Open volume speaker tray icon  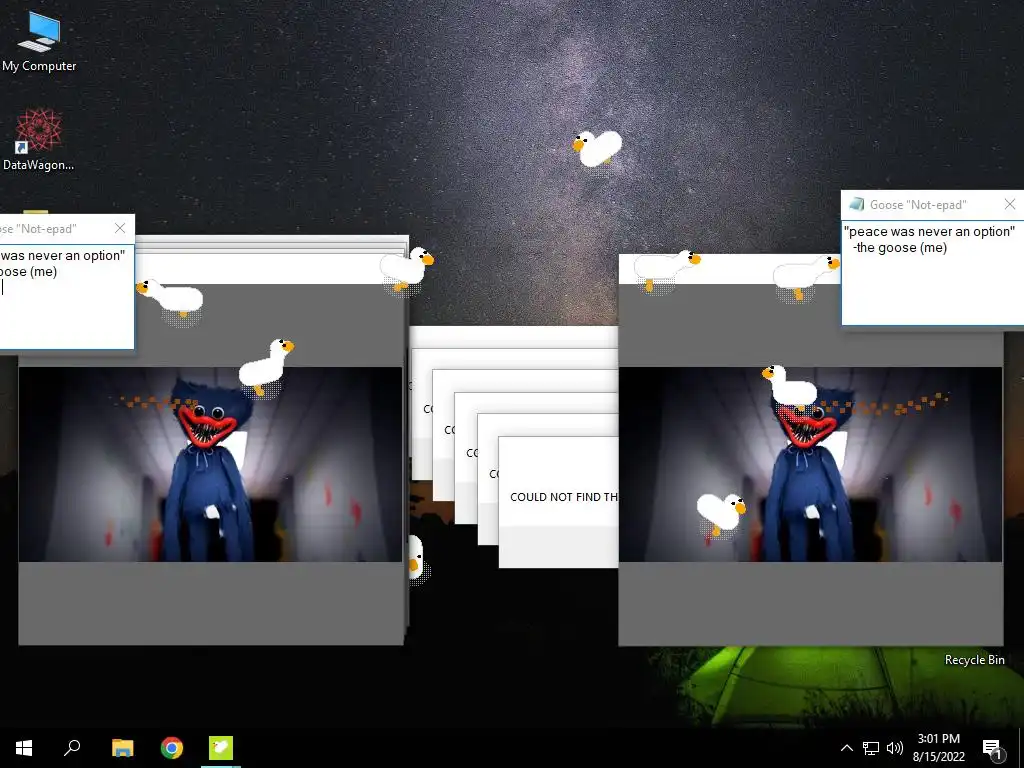click(x=895, y=748)
